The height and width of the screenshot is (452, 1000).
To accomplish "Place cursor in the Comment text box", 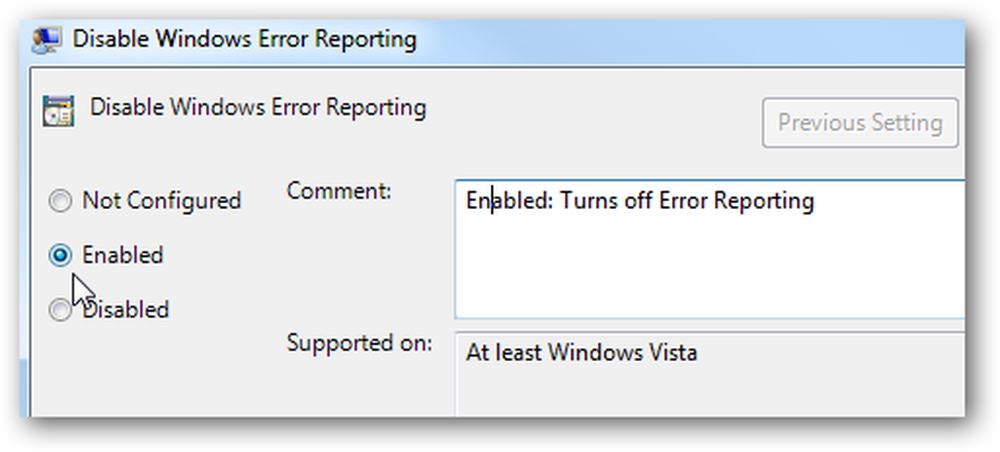I will tap(709, 249).
